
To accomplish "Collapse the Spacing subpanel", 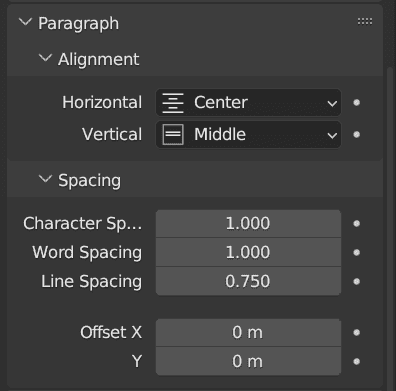I will coord(45,179).
